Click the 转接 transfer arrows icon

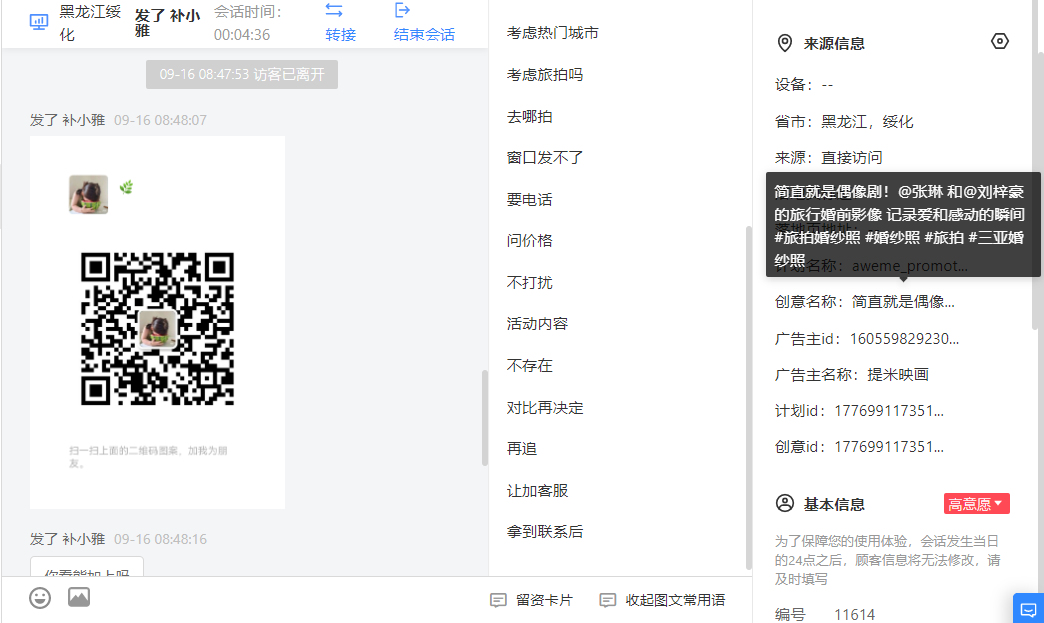click(334, 10)
